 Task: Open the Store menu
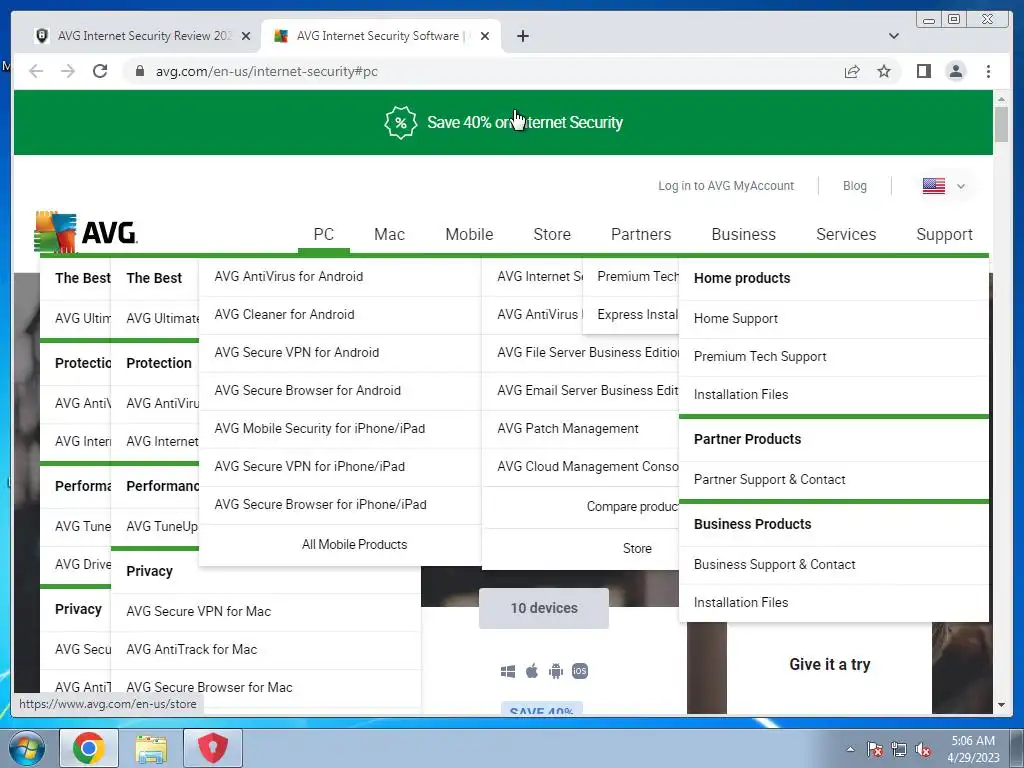click(x=552, y=234)
